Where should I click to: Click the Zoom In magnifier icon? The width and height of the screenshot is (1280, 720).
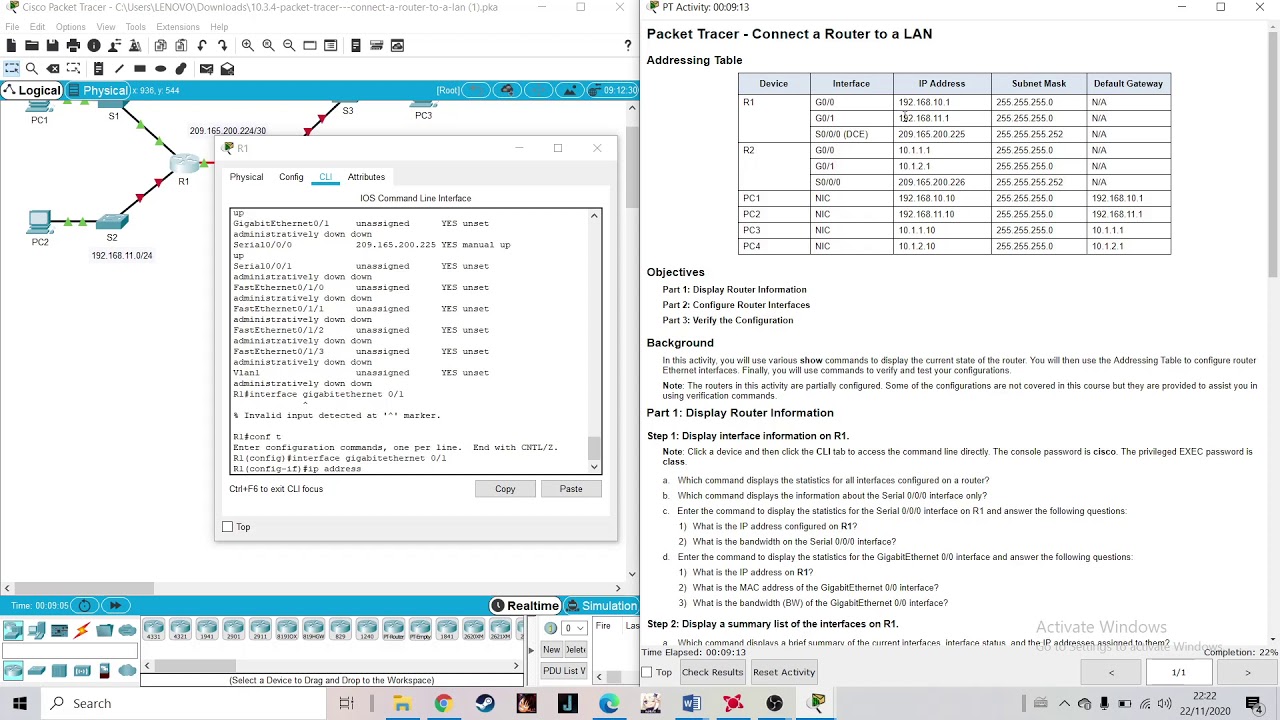tap(247, 45)
